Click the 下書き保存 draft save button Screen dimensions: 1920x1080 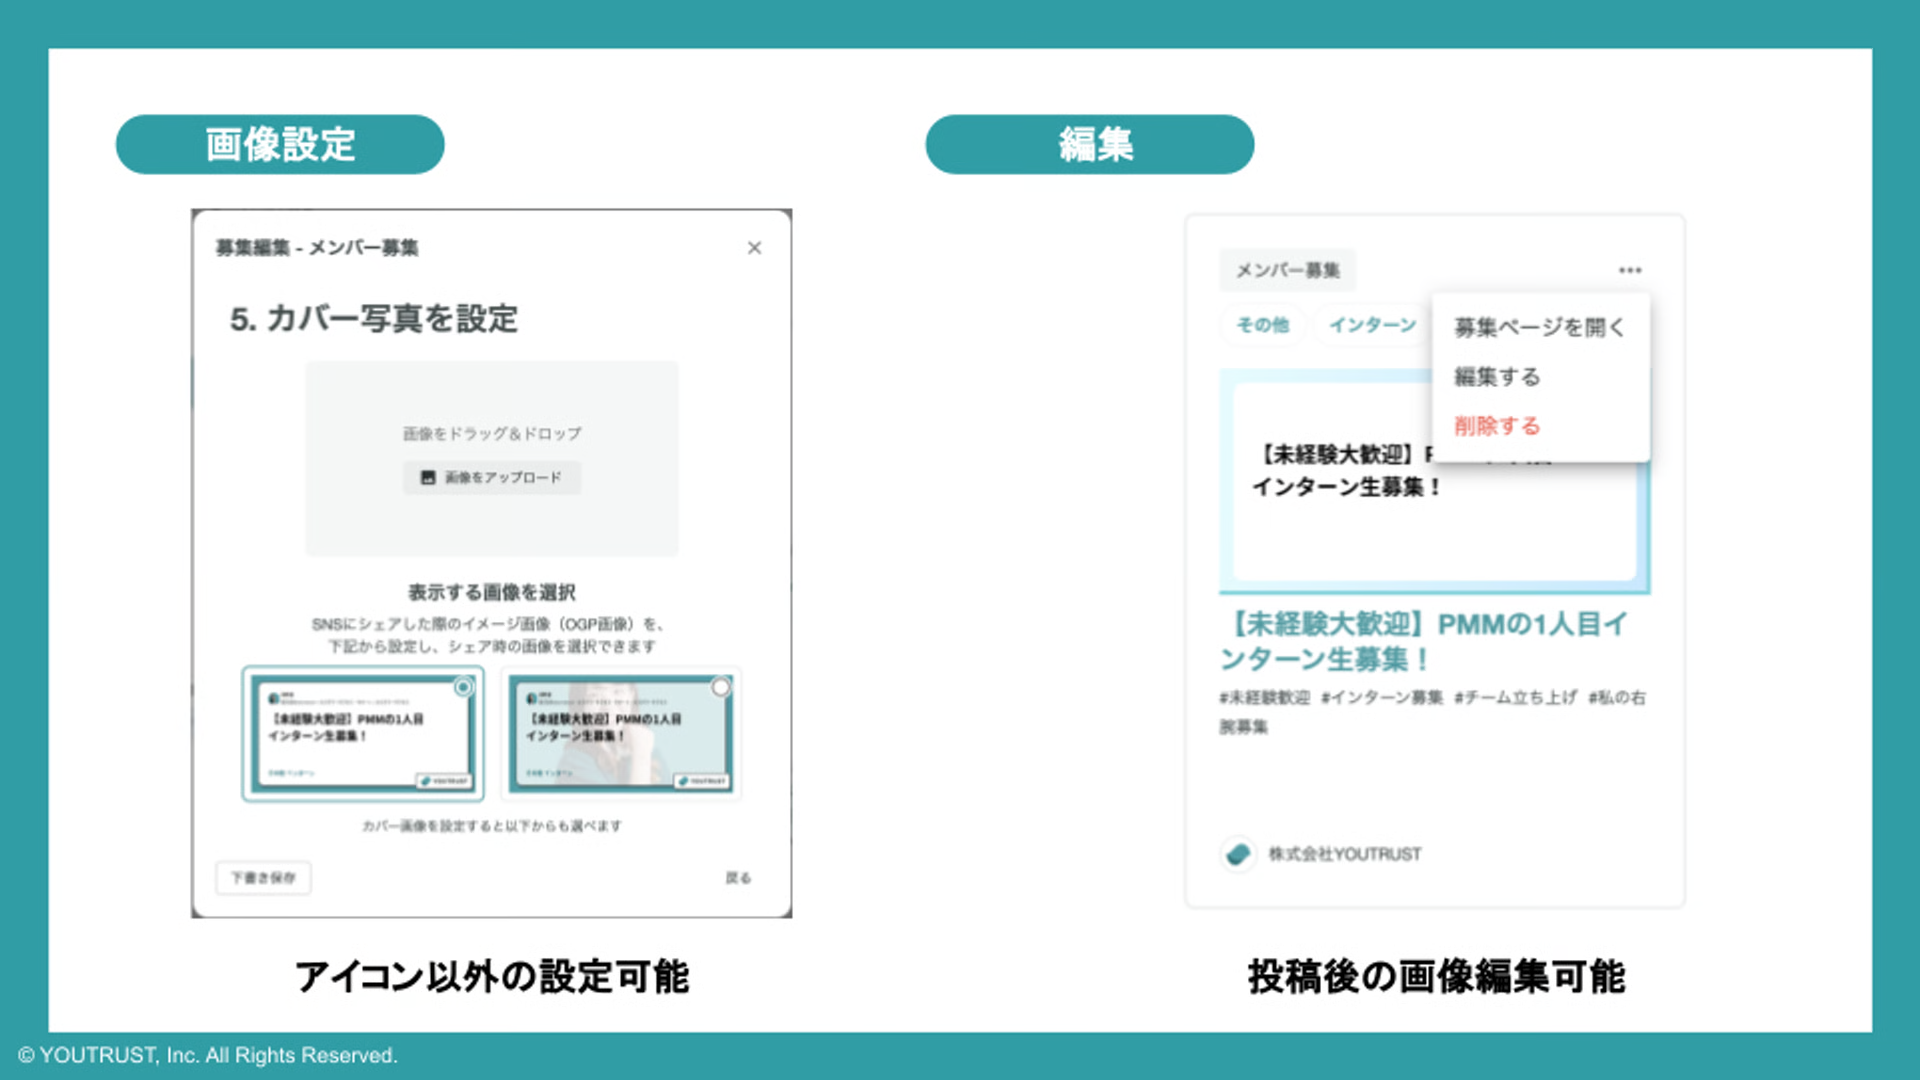(x=262, y=877)
